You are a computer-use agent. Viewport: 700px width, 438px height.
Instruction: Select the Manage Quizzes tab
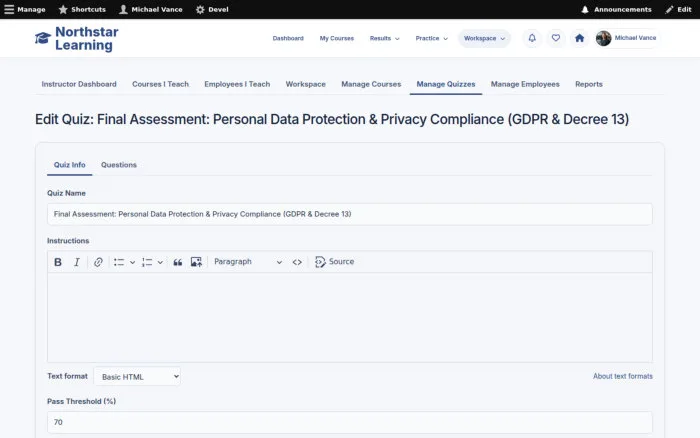pyautogui.click(x=446, y=84)
